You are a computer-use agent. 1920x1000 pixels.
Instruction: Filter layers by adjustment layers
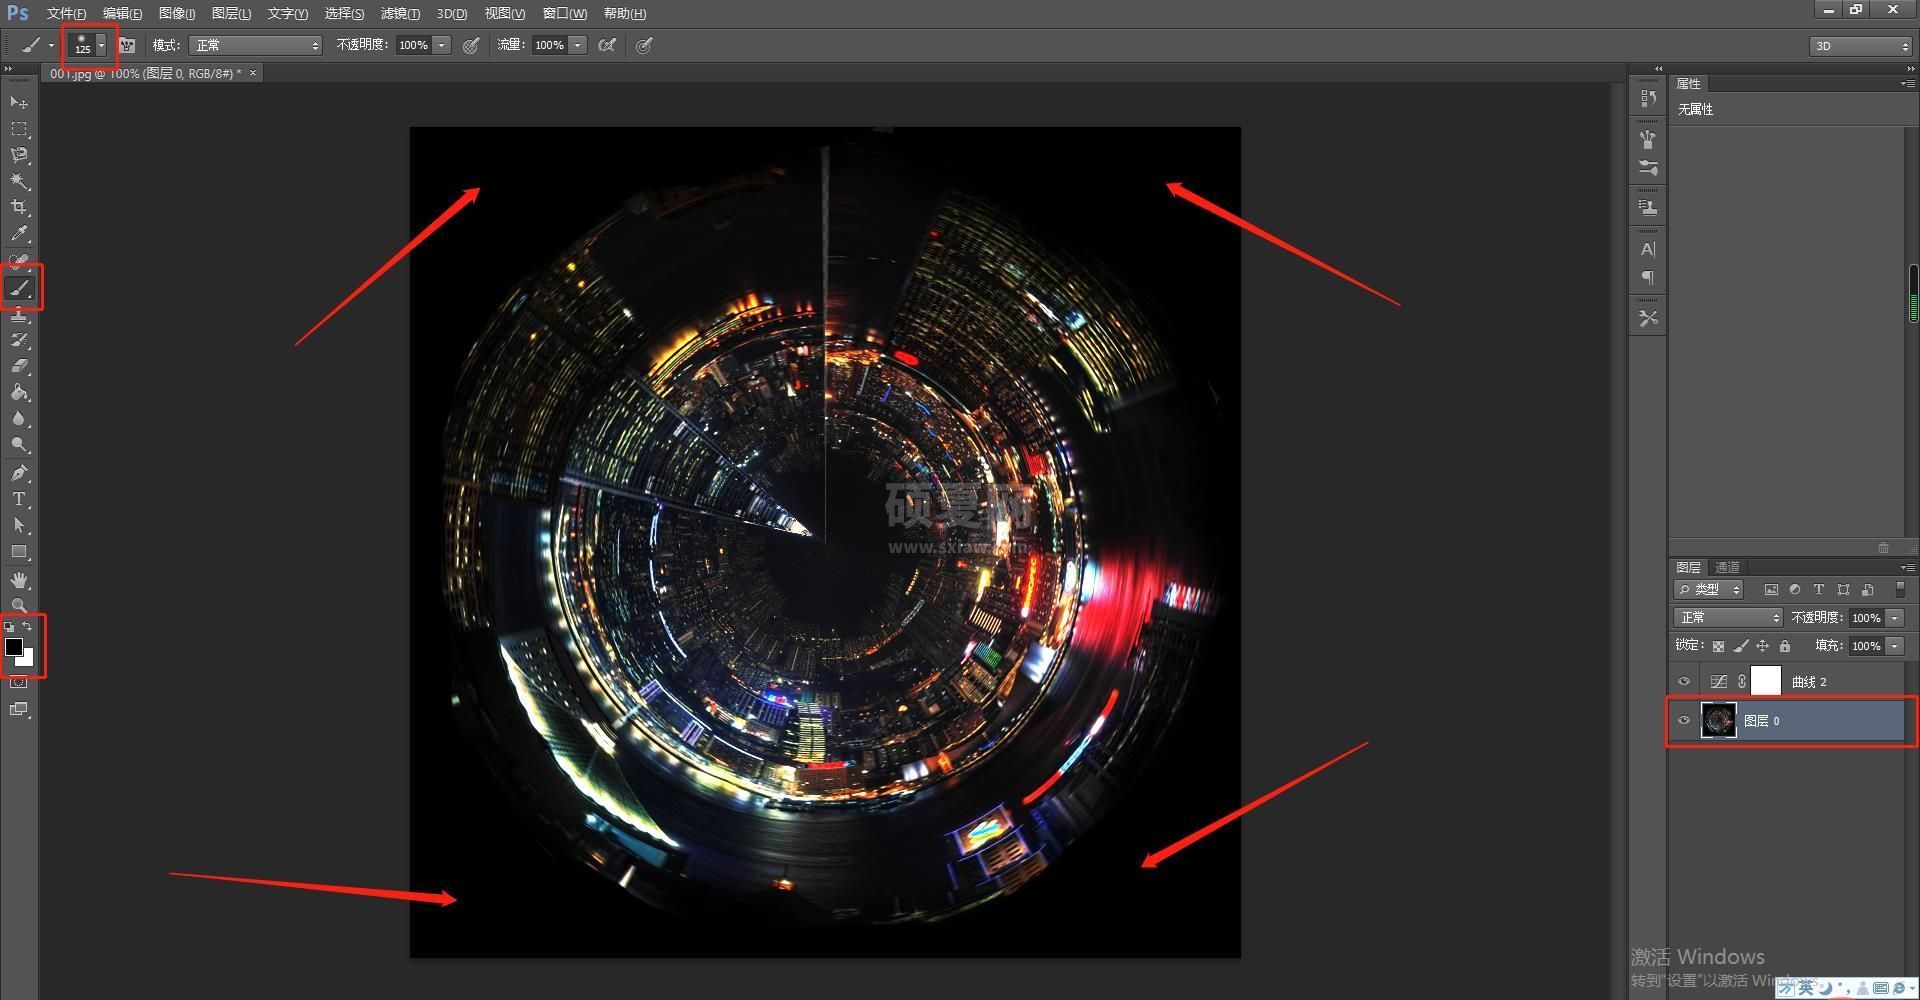click(1795, 590)
